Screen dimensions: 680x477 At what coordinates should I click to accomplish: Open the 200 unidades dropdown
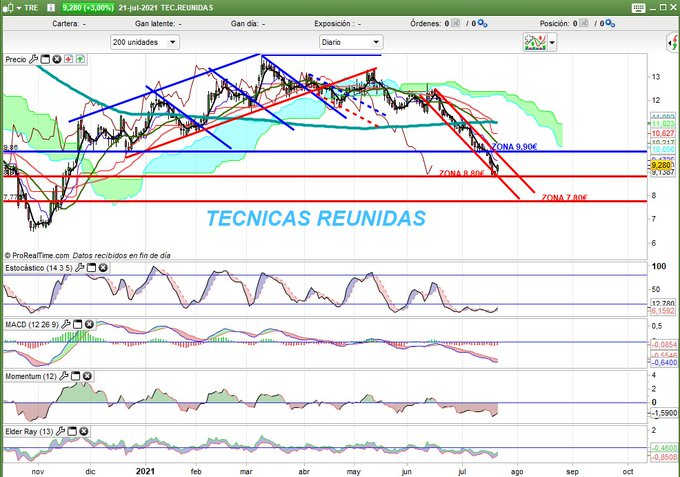point(145,42)
